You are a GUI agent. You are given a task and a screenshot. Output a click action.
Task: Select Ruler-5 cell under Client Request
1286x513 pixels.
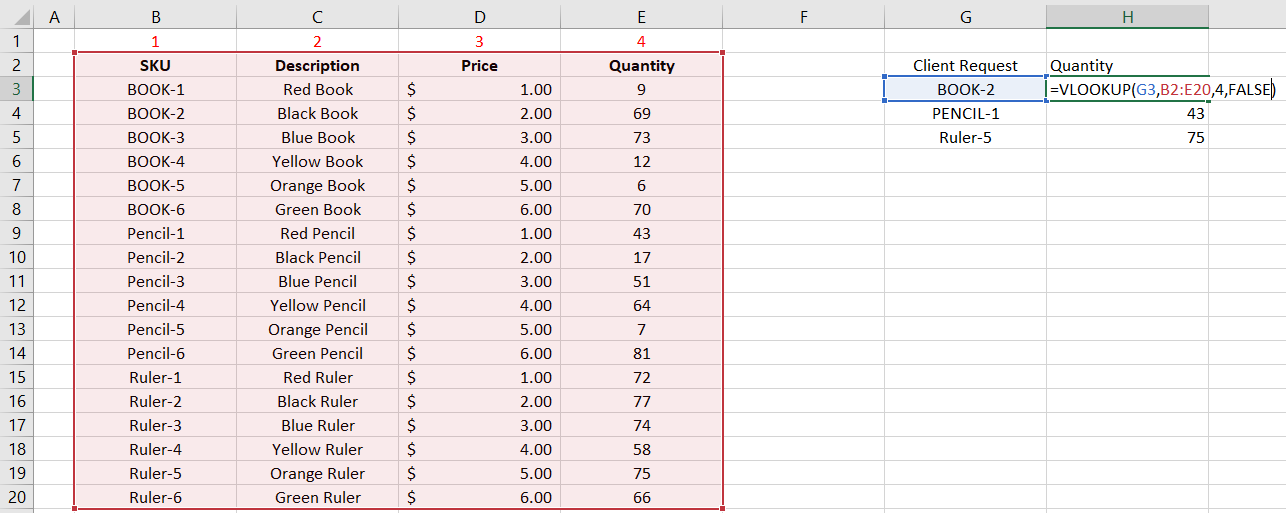(965, 137)
